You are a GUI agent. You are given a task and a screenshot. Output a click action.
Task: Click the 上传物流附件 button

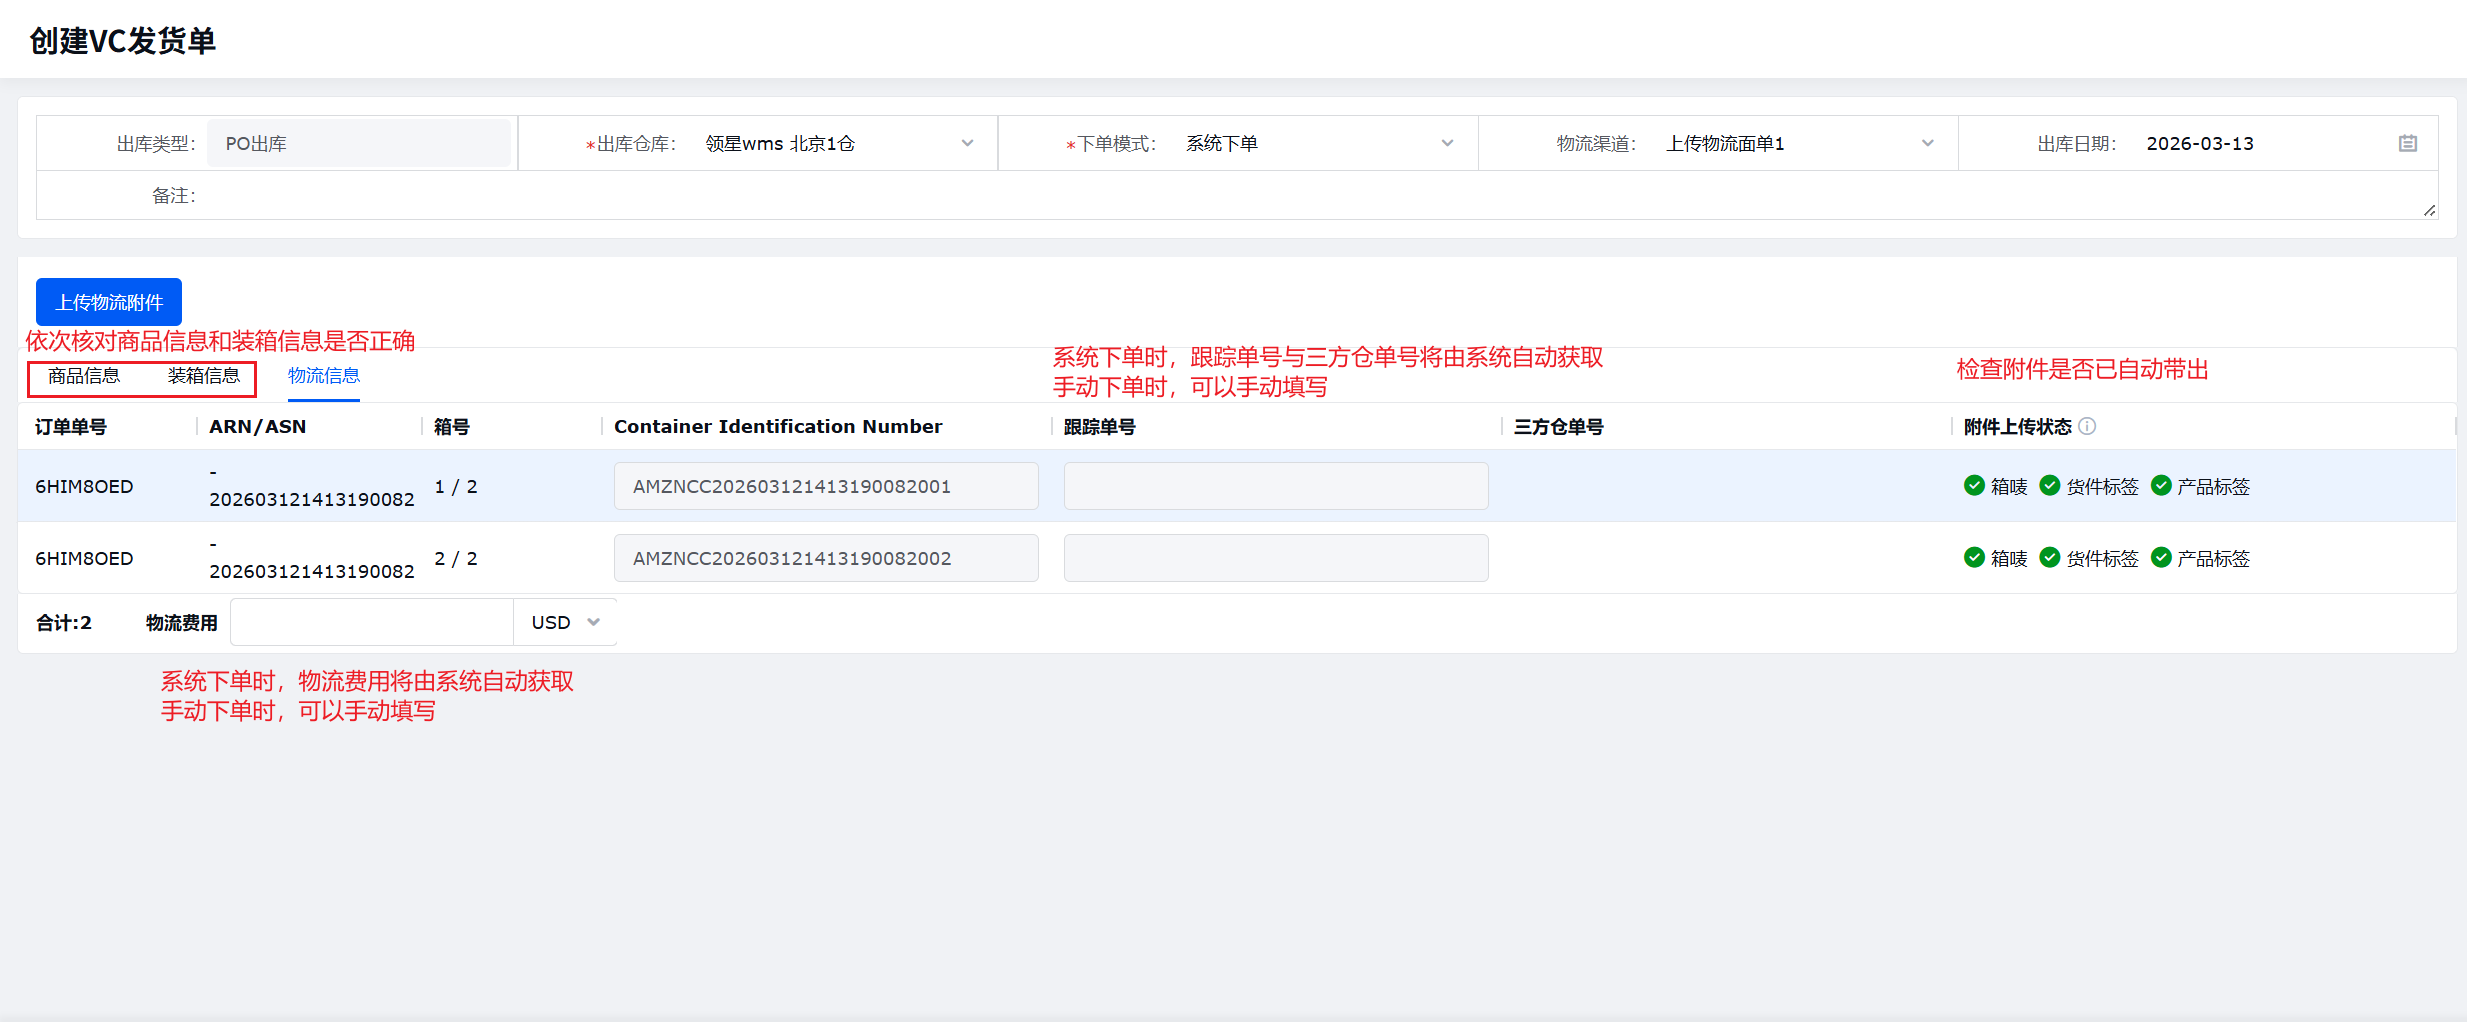pyautogui.click(x=109, y=302)
